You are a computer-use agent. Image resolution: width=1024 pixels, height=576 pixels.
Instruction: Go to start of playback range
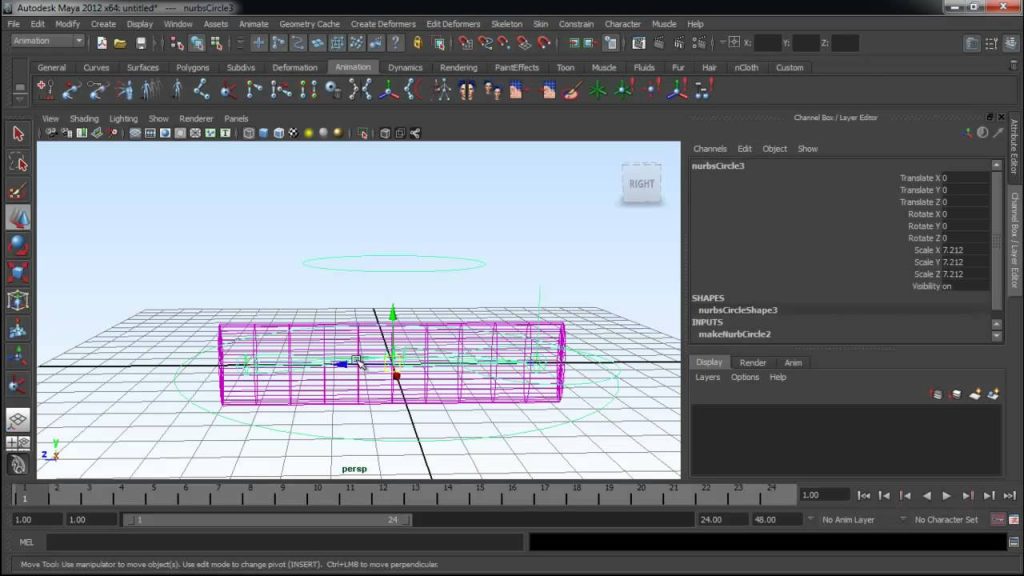pyautogui.click(x=863, y=496)
